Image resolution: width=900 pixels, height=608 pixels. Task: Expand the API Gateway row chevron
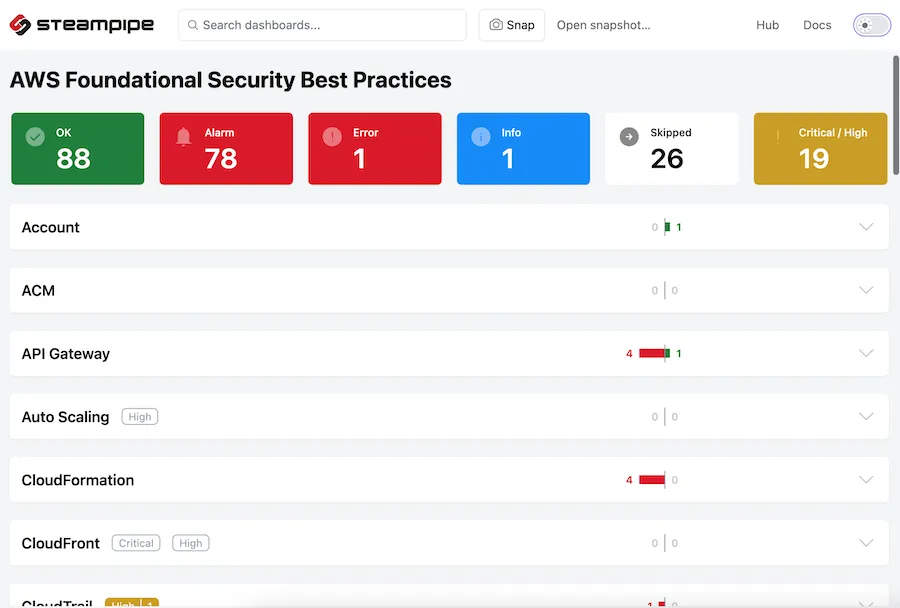click(866, 353)
